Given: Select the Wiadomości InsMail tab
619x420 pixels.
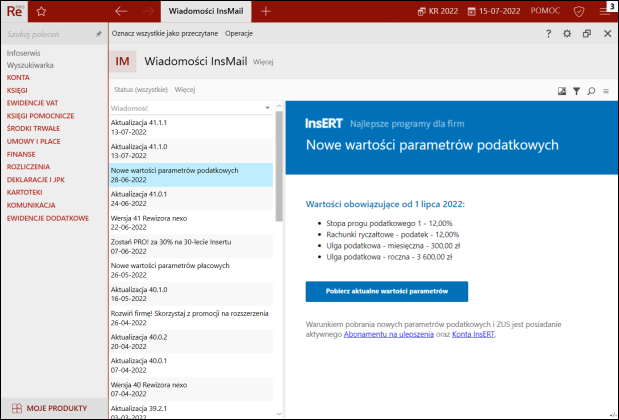Looking at the screenshot, I should point(206,11).
